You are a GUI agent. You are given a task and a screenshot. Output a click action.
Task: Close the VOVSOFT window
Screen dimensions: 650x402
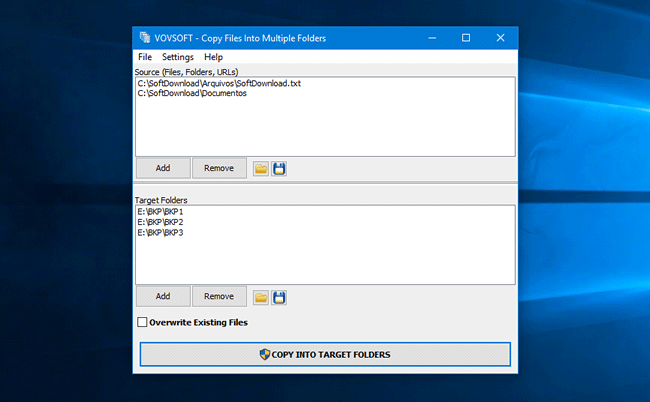[500, 38]
